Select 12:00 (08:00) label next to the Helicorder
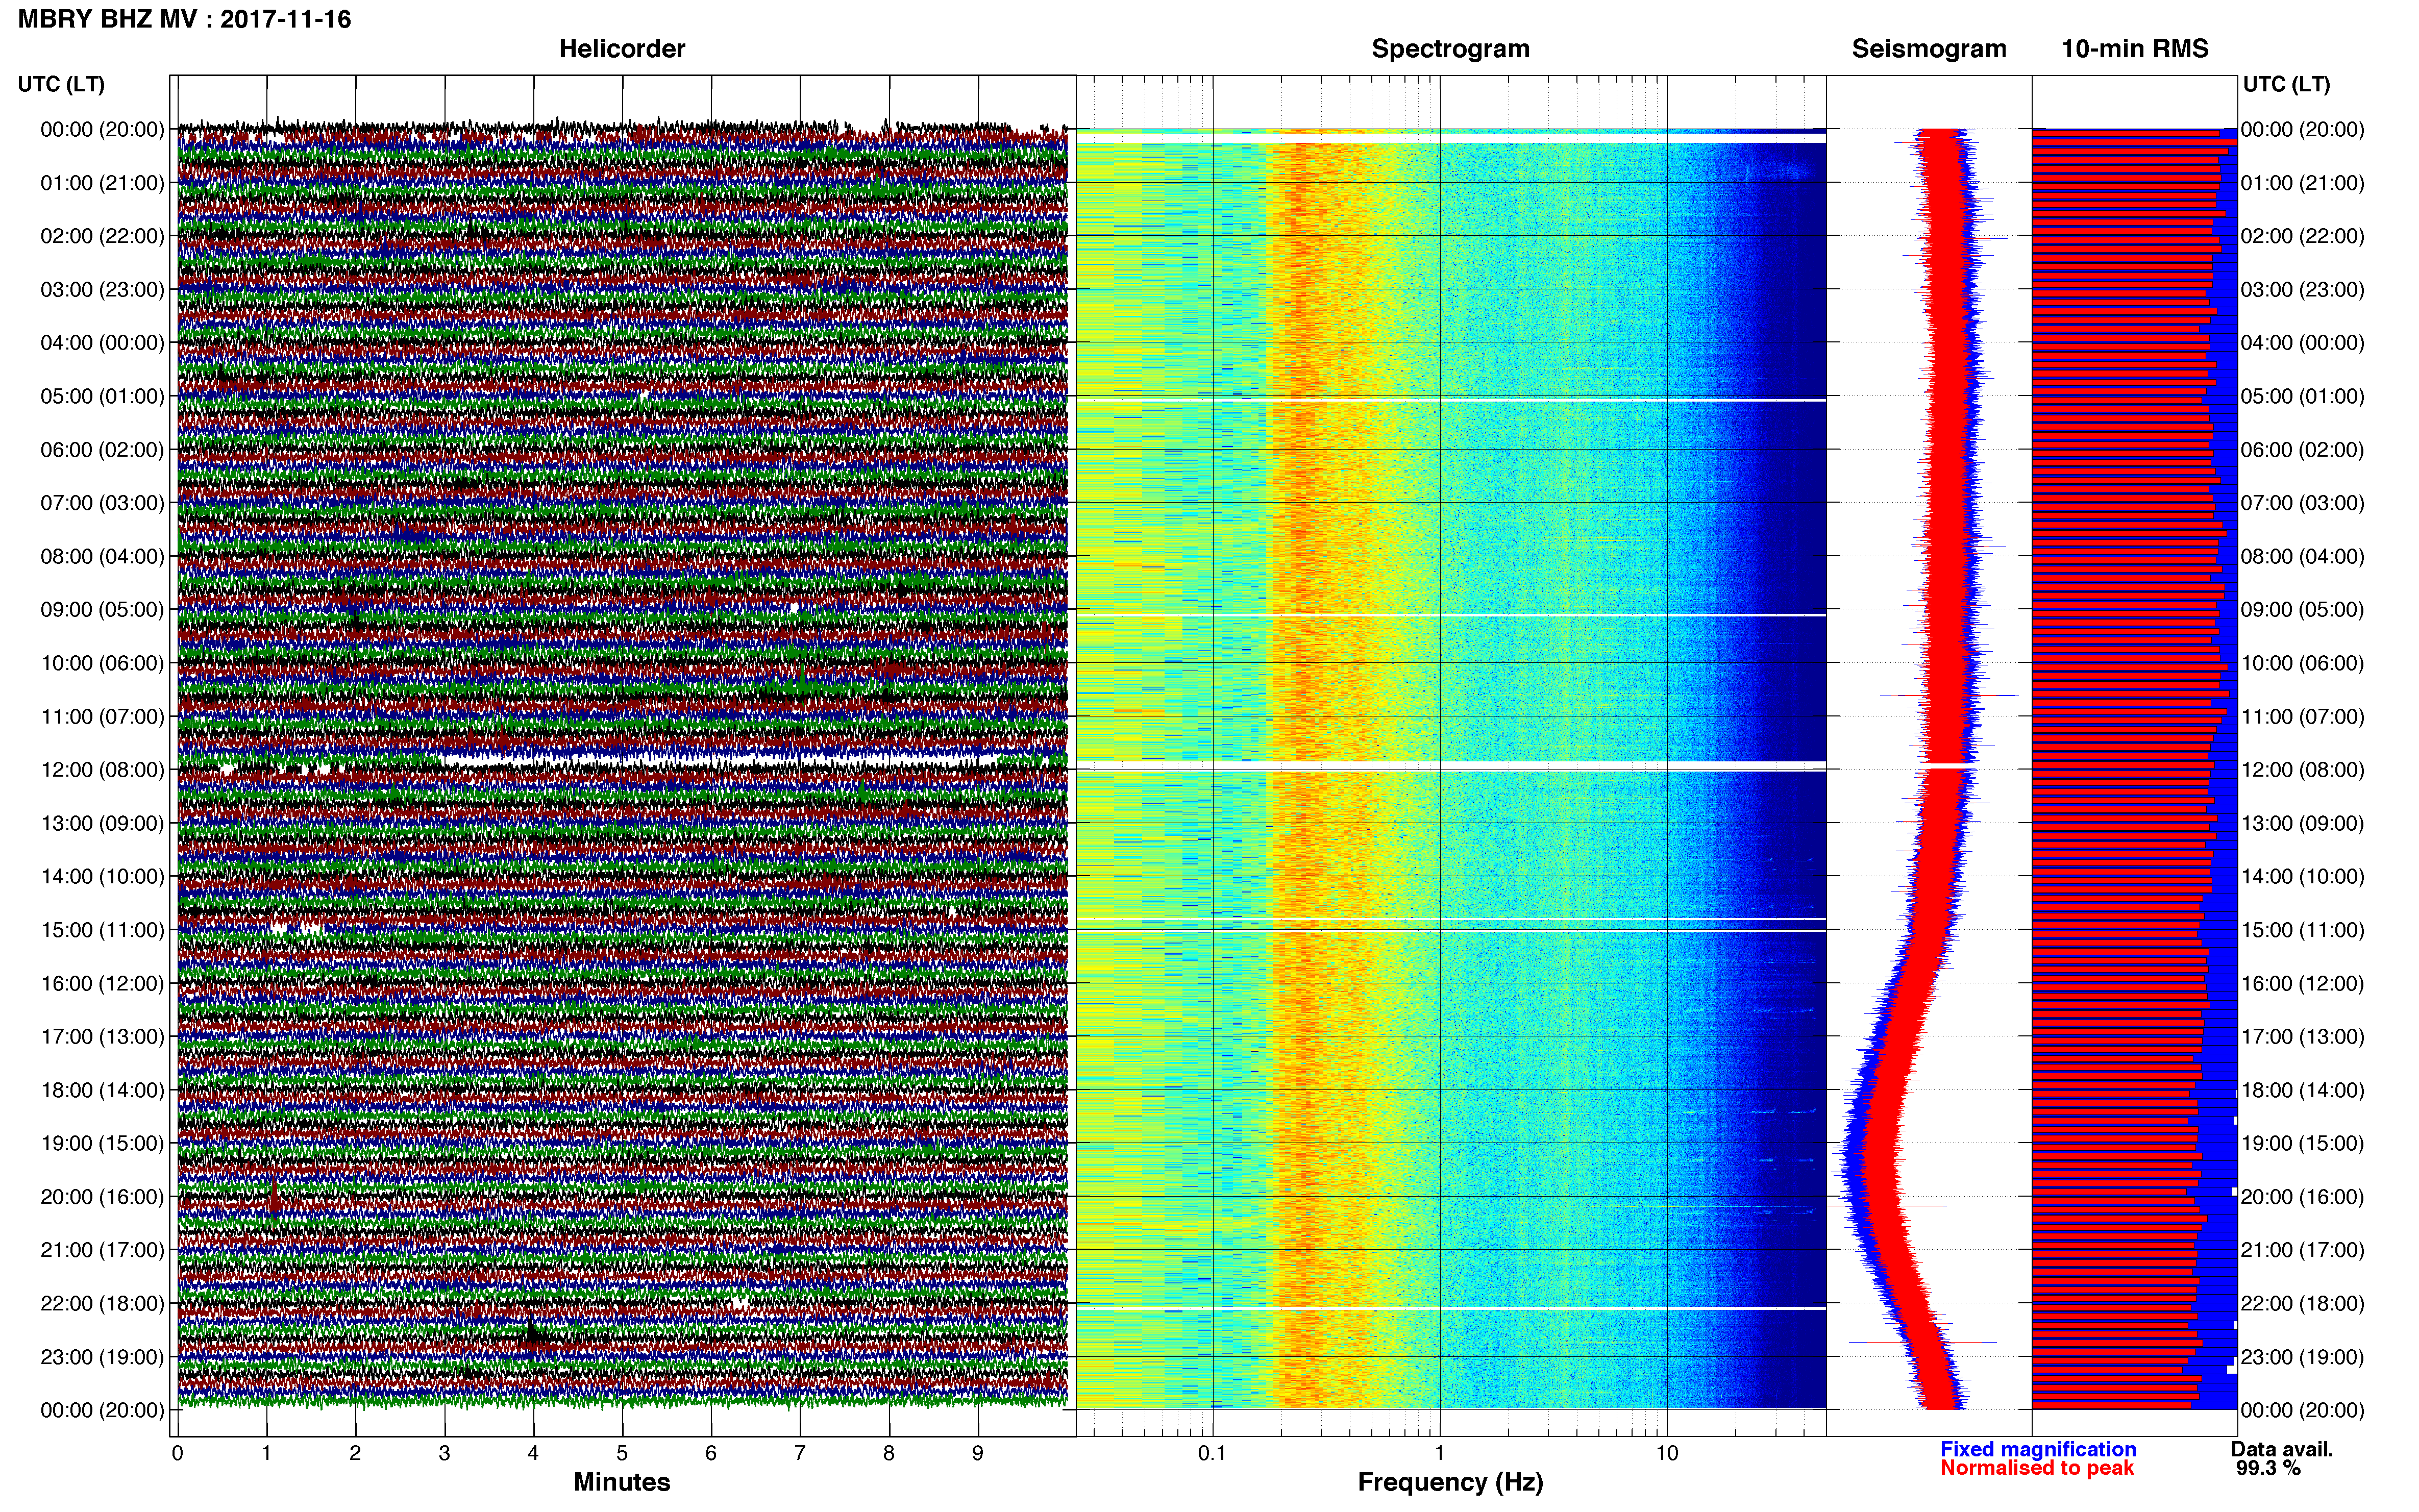This screenshot has height=1512, width=2419. (x=102, y=770)
